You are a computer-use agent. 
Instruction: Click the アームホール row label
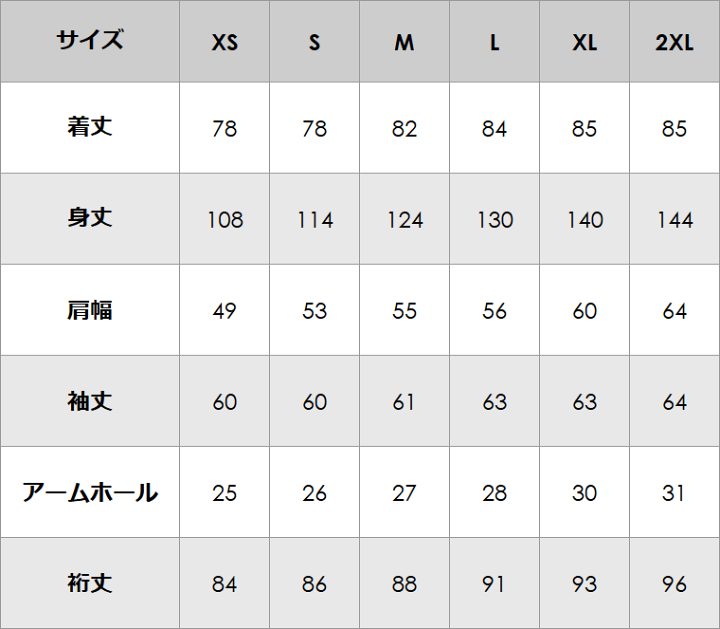(90, 492)
